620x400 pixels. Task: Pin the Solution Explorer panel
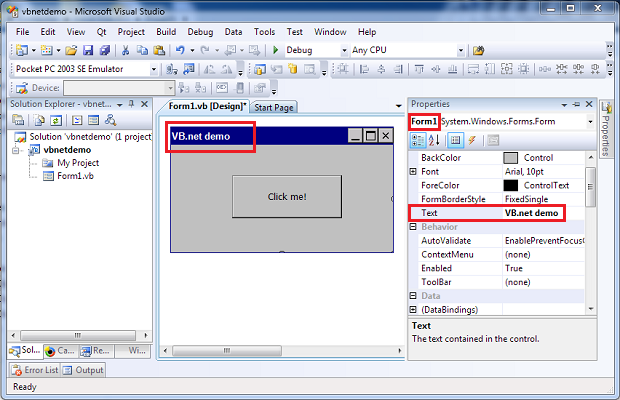coord(132,104)
